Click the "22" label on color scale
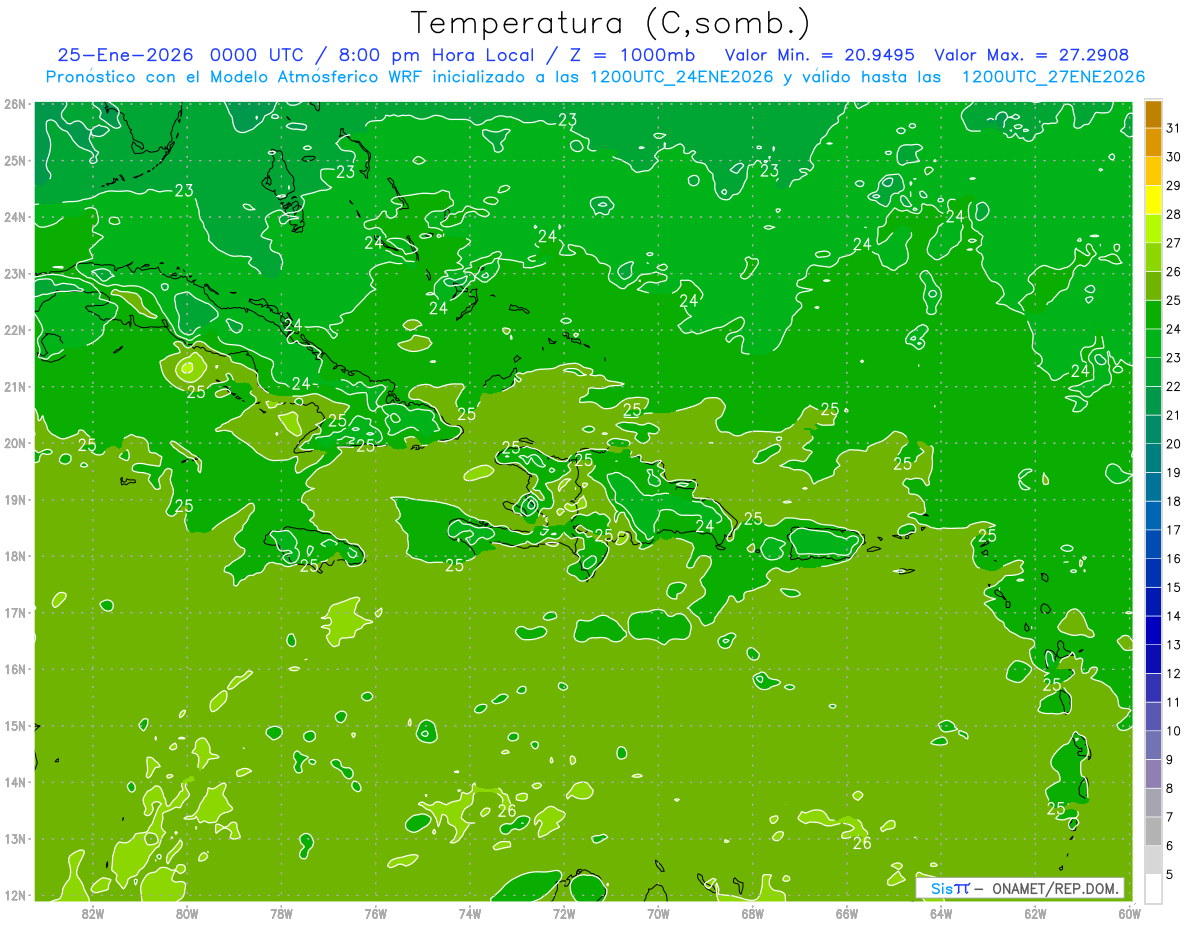 [1174, 386]
